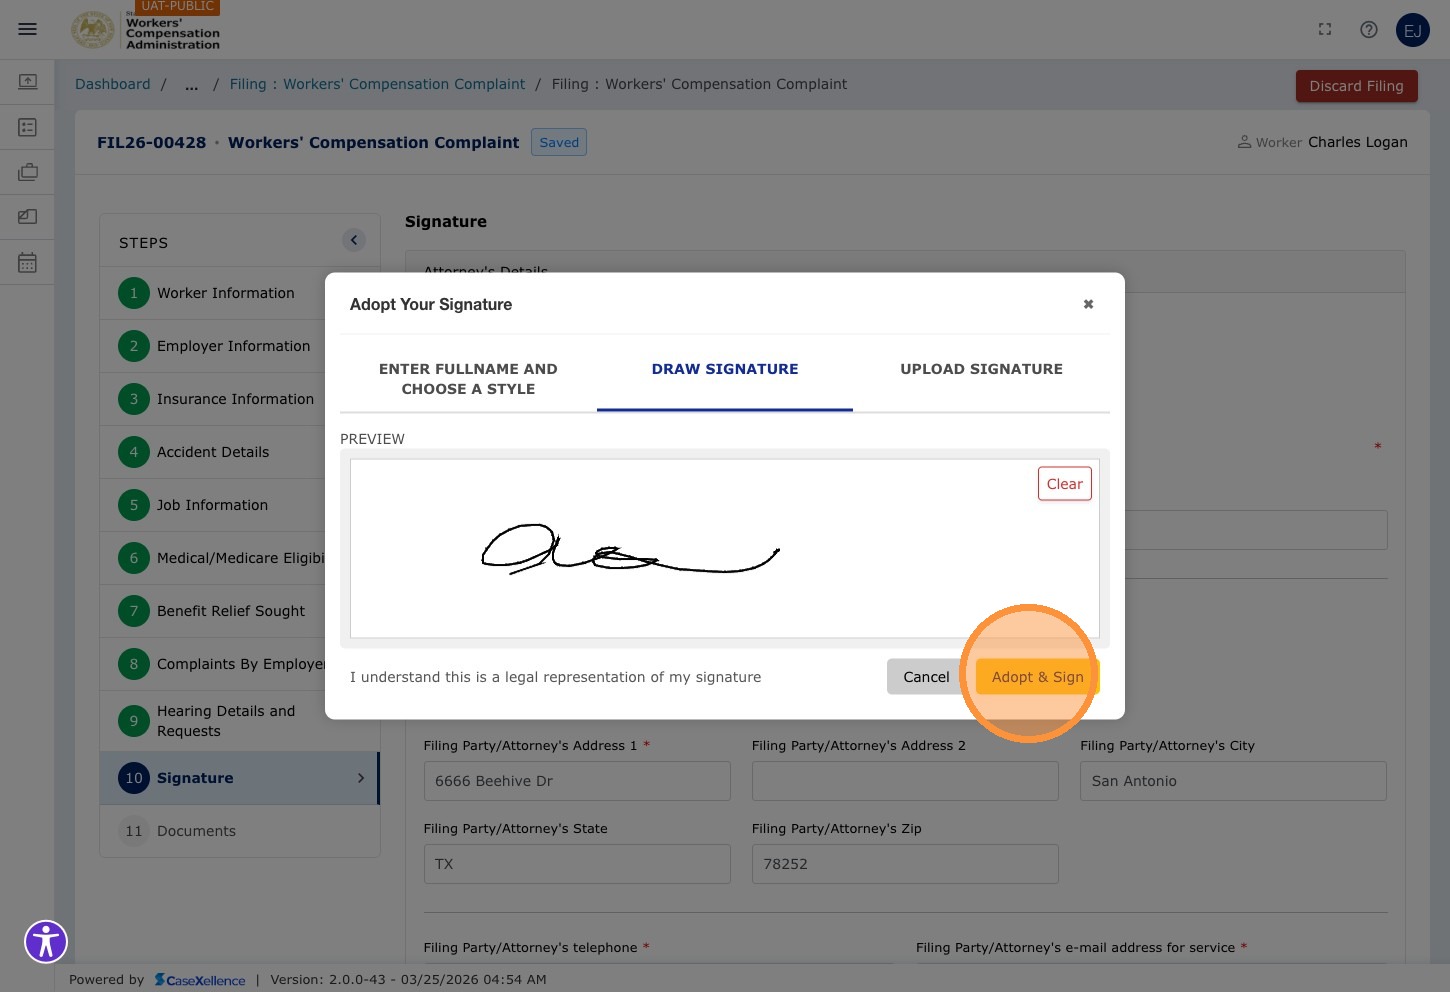
Task: Click the Discard Filing button
Action: click(x=1356, y=86)
